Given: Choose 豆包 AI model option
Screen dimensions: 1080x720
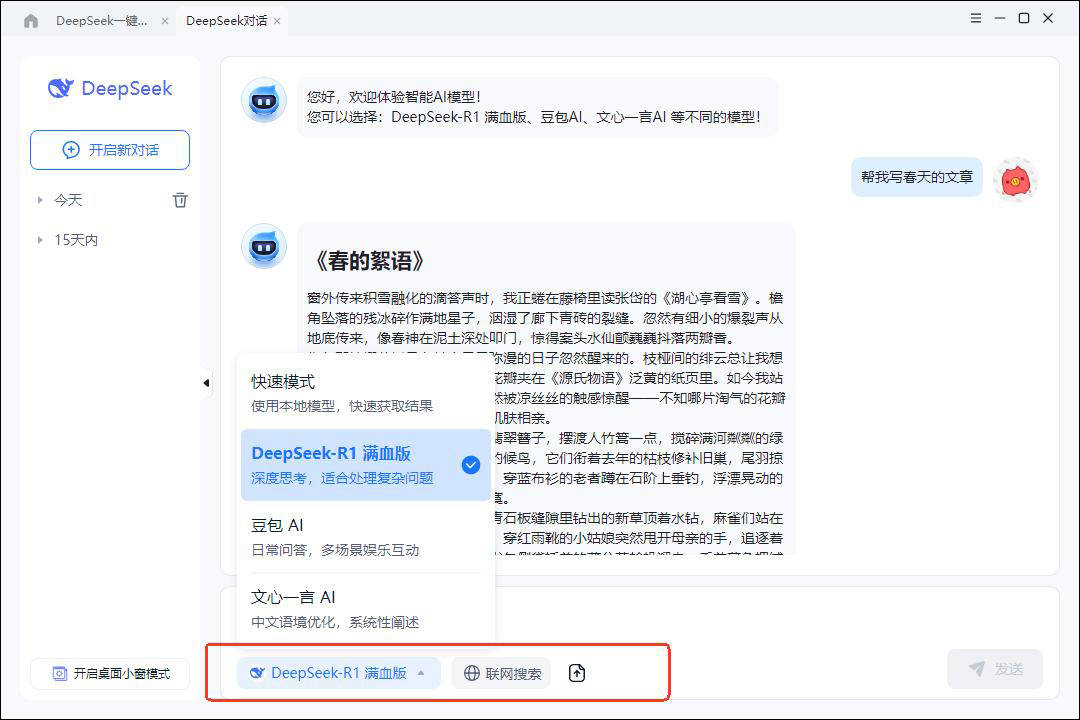Looking at the screenshot, I should (x=365, y=537).
